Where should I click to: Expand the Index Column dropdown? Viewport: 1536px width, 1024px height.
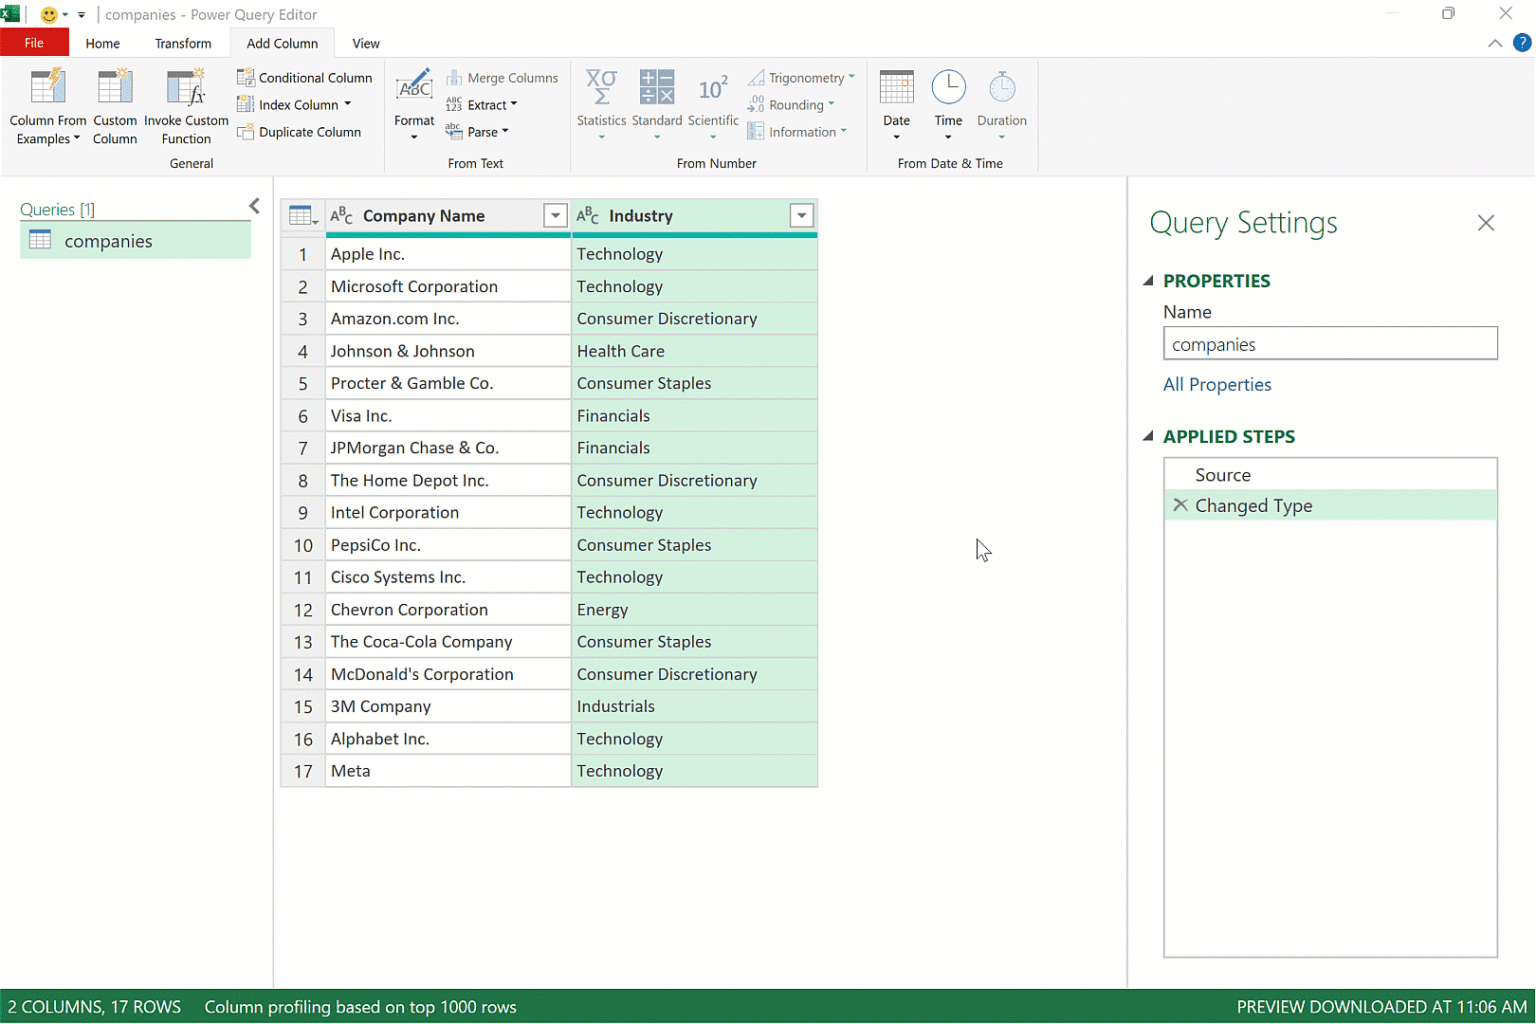(x=348, y=105)
